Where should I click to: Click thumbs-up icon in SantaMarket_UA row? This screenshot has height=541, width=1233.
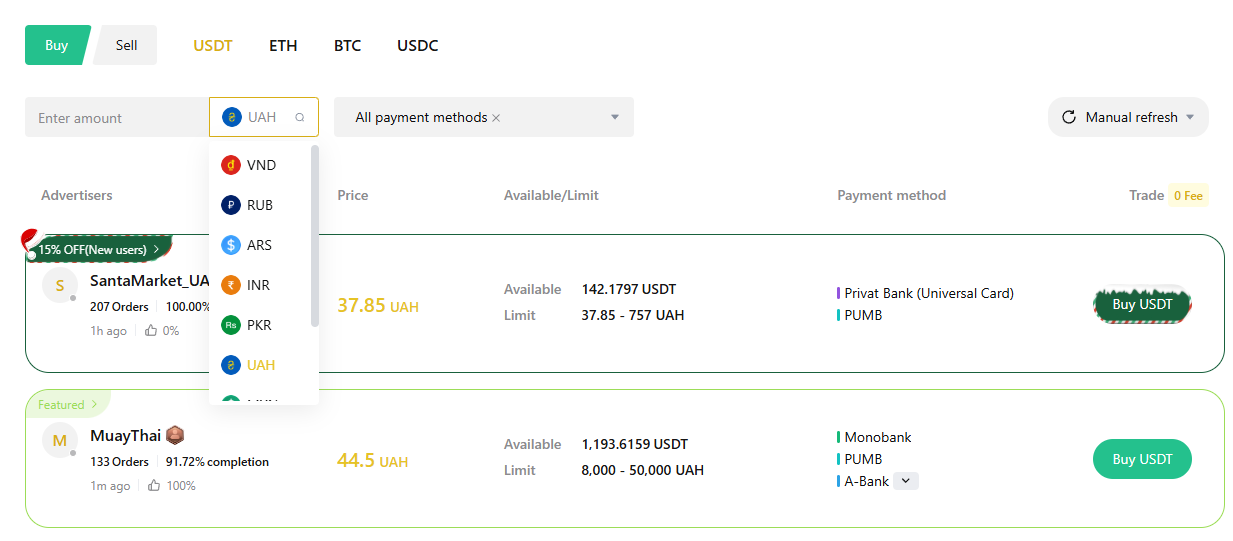tap(152, 330)
